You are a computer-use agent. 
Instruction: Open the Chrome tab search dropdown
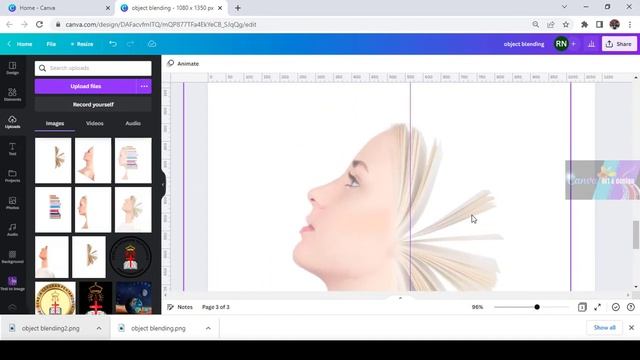point(564,7)
